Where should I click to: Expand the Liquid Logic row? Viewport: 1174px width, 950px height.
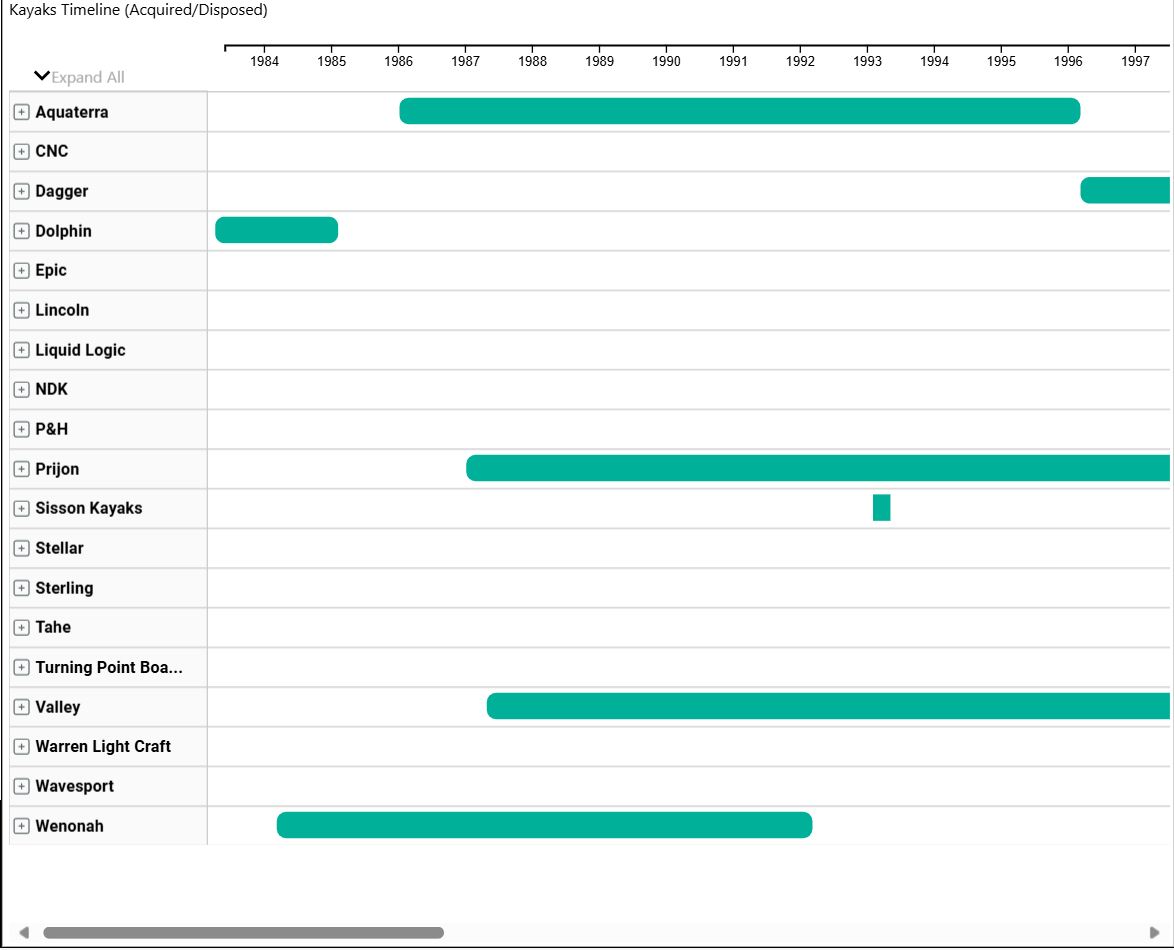22,350
